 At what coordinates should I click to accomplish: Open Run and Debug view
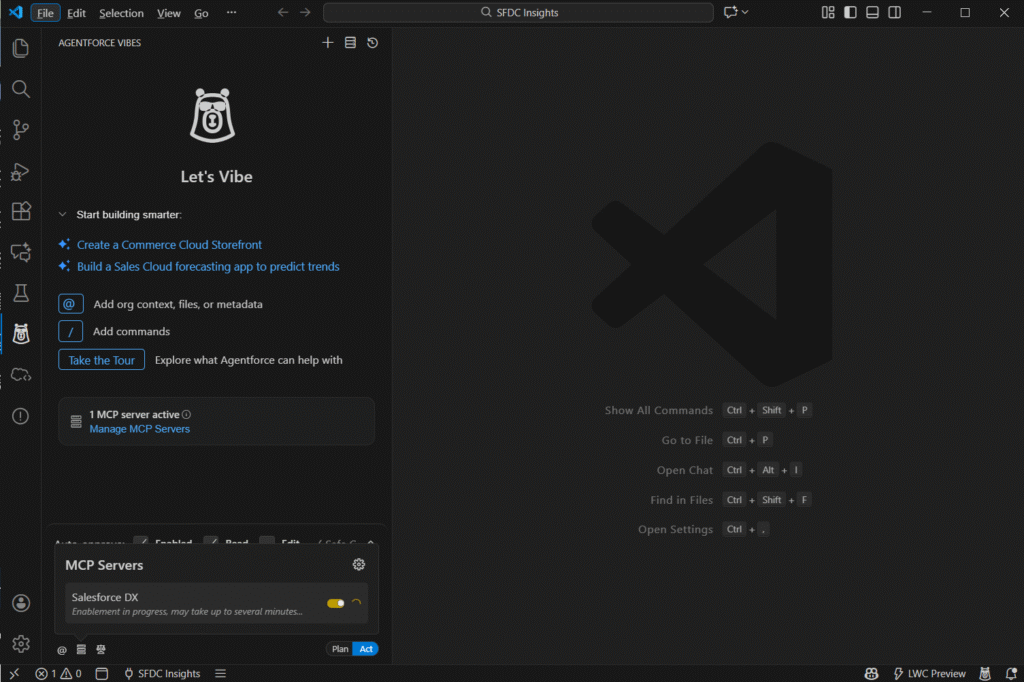point(20,172)
